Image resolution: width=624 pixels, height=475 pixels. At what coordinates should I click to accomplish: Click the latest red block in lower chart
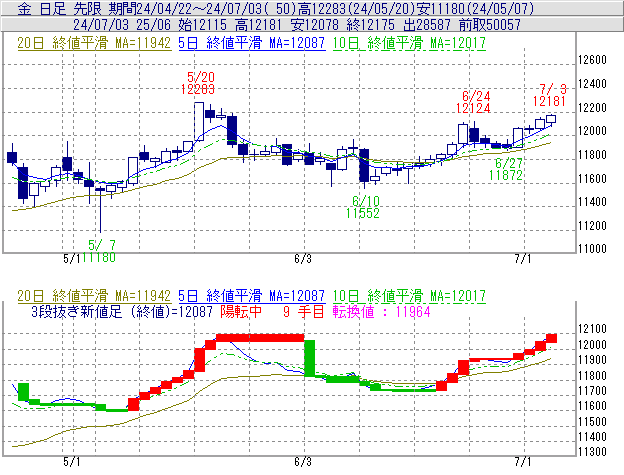[551, 338]
